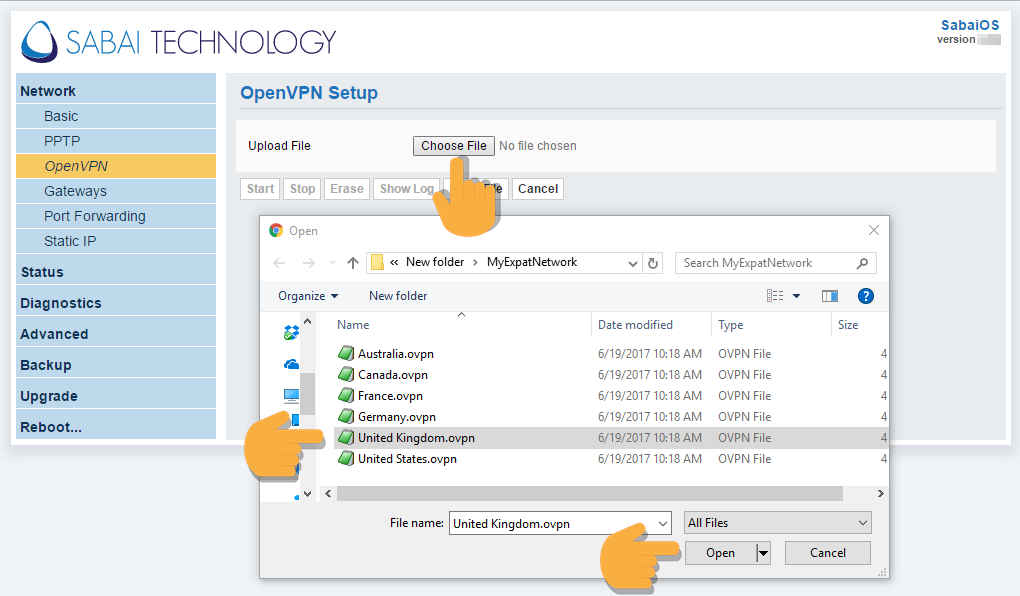Viewport: 1020px width, 596px height.
Task: Open the PPTP settings page
Action: 116,141
